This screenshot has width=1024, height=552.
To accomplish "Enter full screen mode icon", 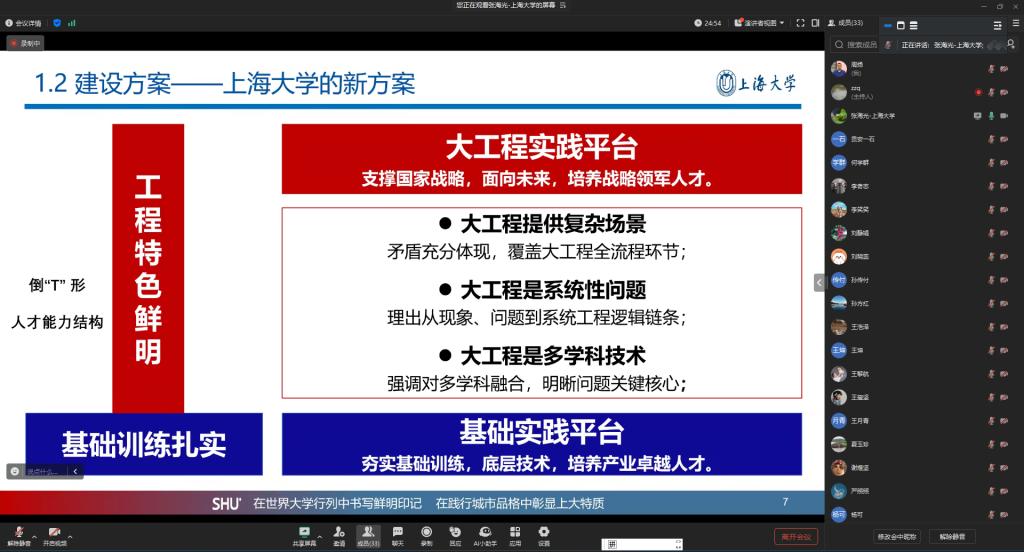I will [801, 23].
